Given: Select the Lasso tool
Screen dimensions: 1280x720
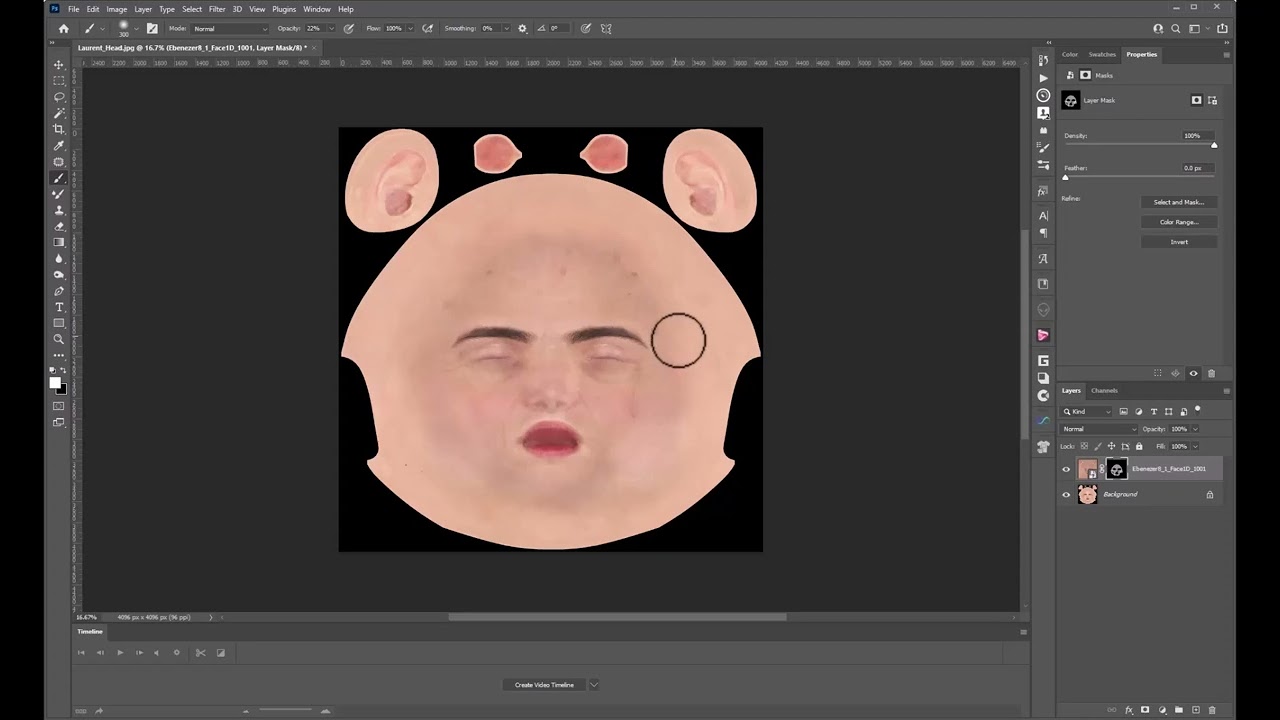Looking at the screenshot, I should tap(59, 97).
